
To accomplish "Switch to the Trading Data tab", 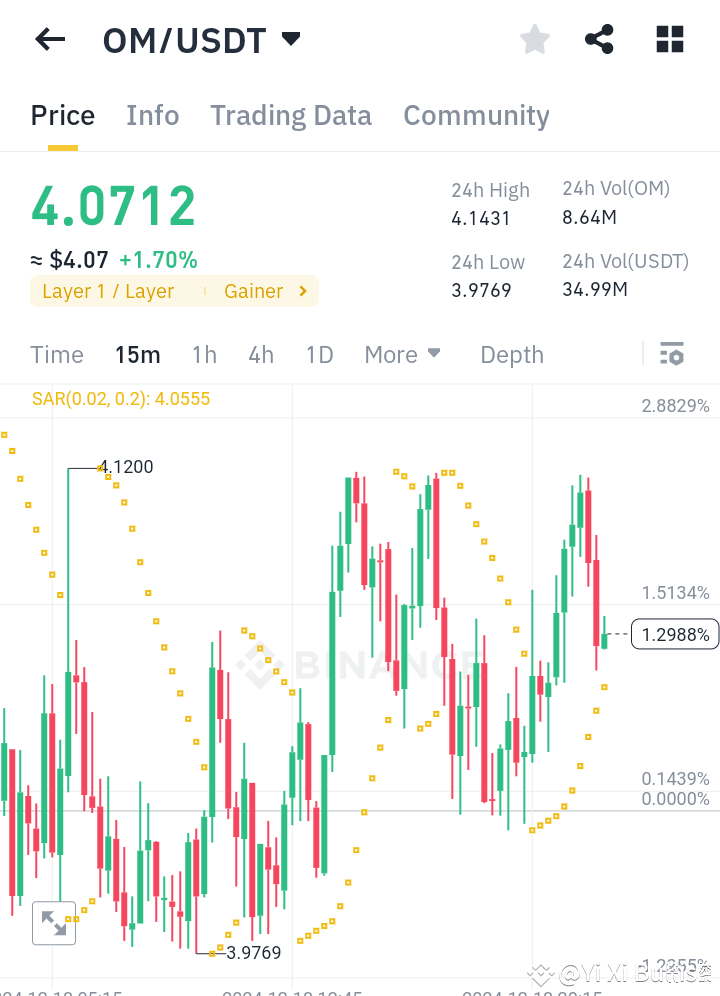I will coord(290,115).
